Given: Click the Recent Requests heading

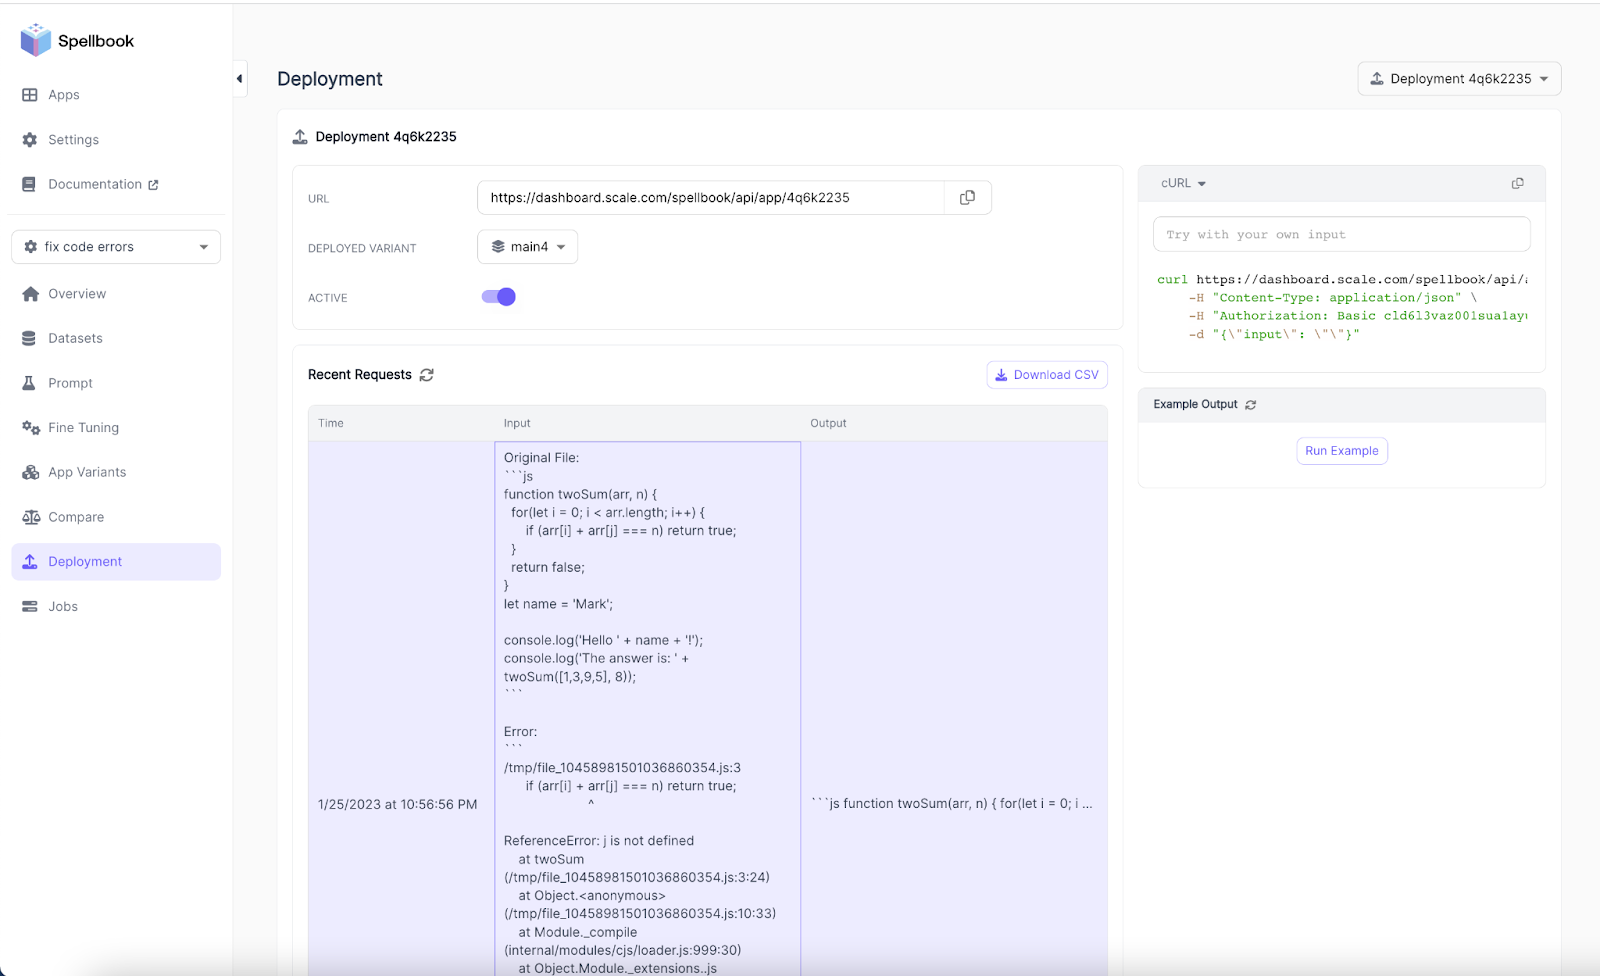Looking at the screenshot, I should [x=360, y=375].
